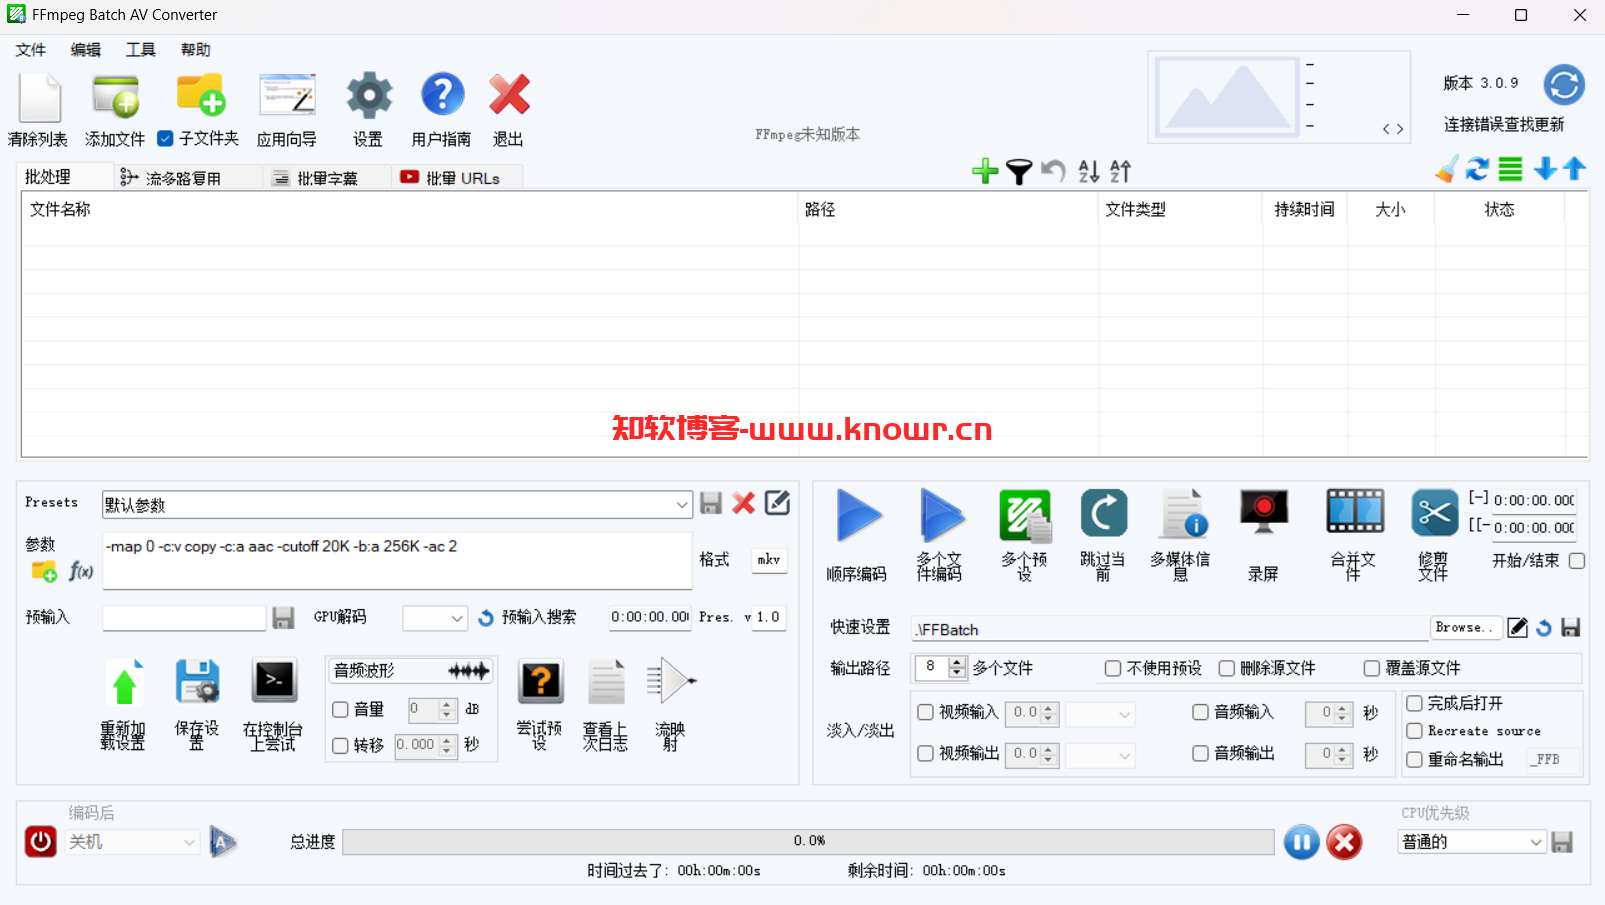Open 设置 settings gear icon

pos(369,96)
